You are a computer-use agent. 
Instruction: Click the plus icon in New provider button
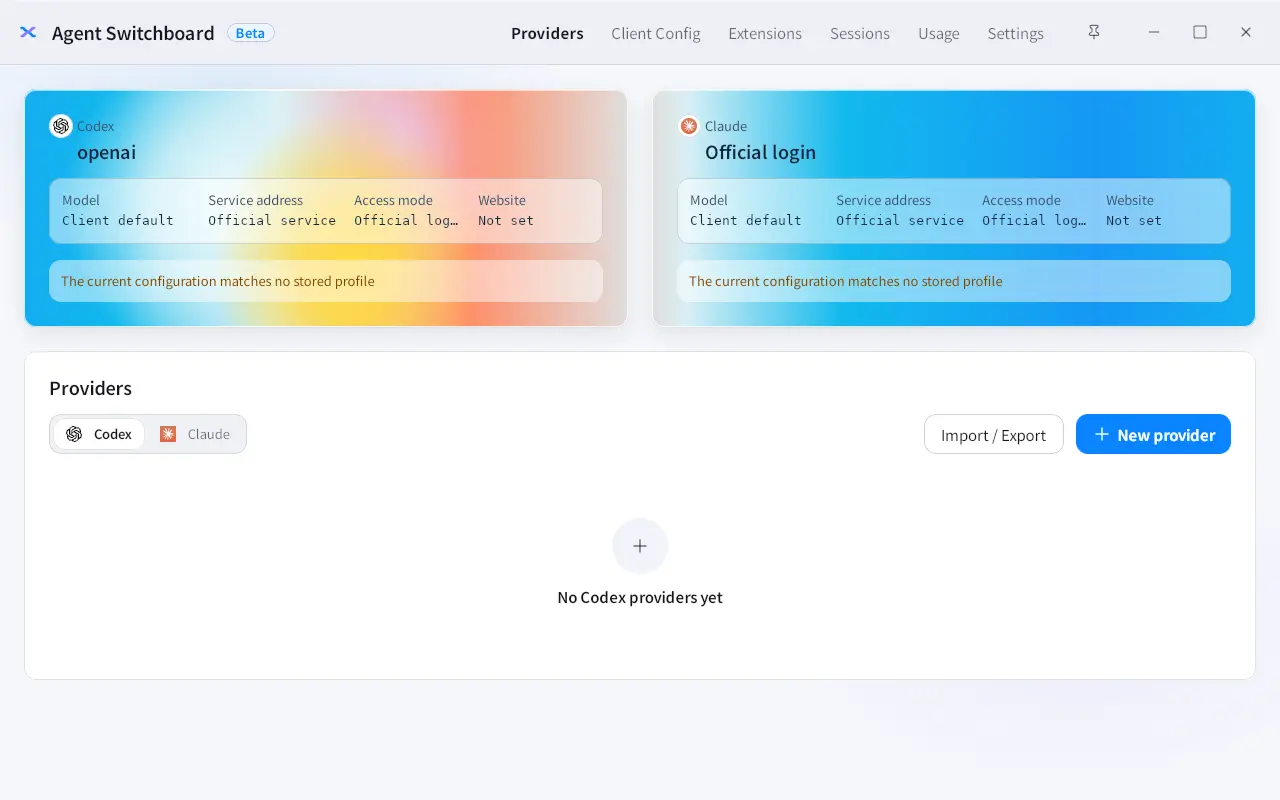1102,434
